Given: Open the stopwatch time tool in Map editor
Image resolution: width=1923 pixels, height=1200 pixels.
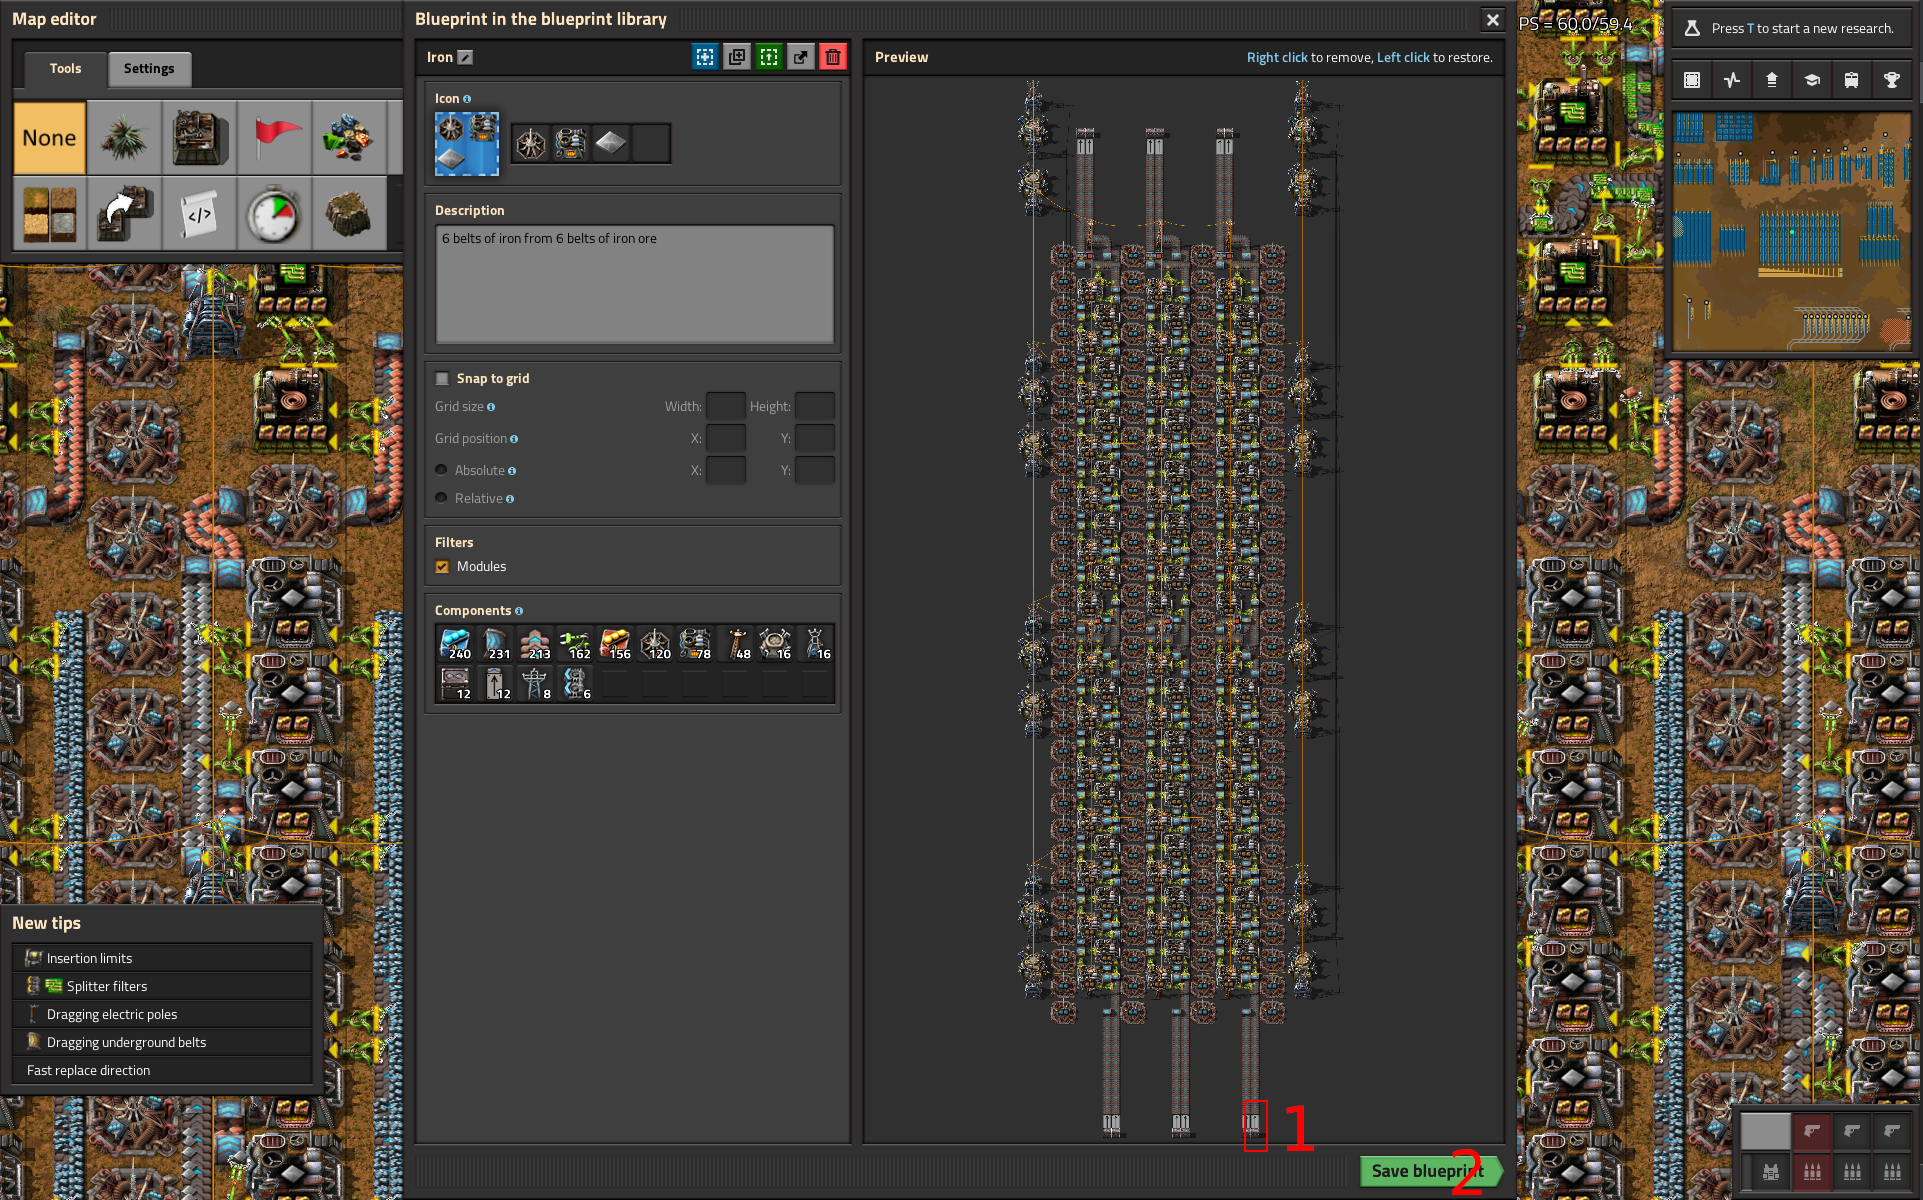Looking at the screenshot, I should (274, 213).
